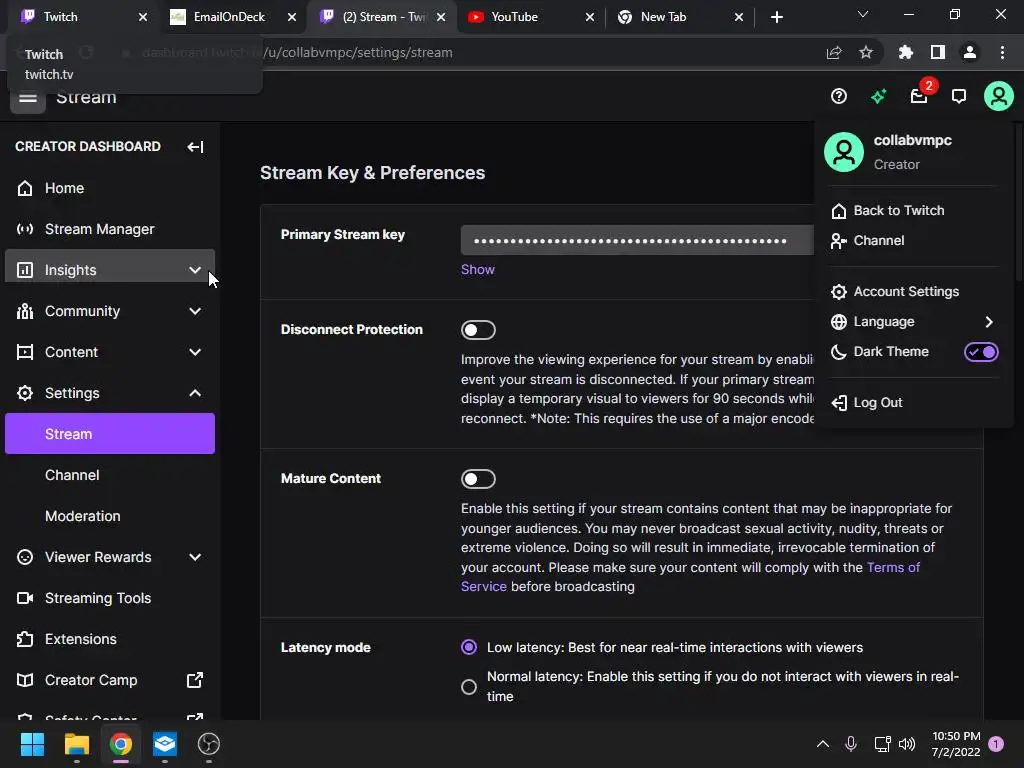Click the share page icon in address bar
This screenshot has height=768, width=1024.
[x=834, y=52]
